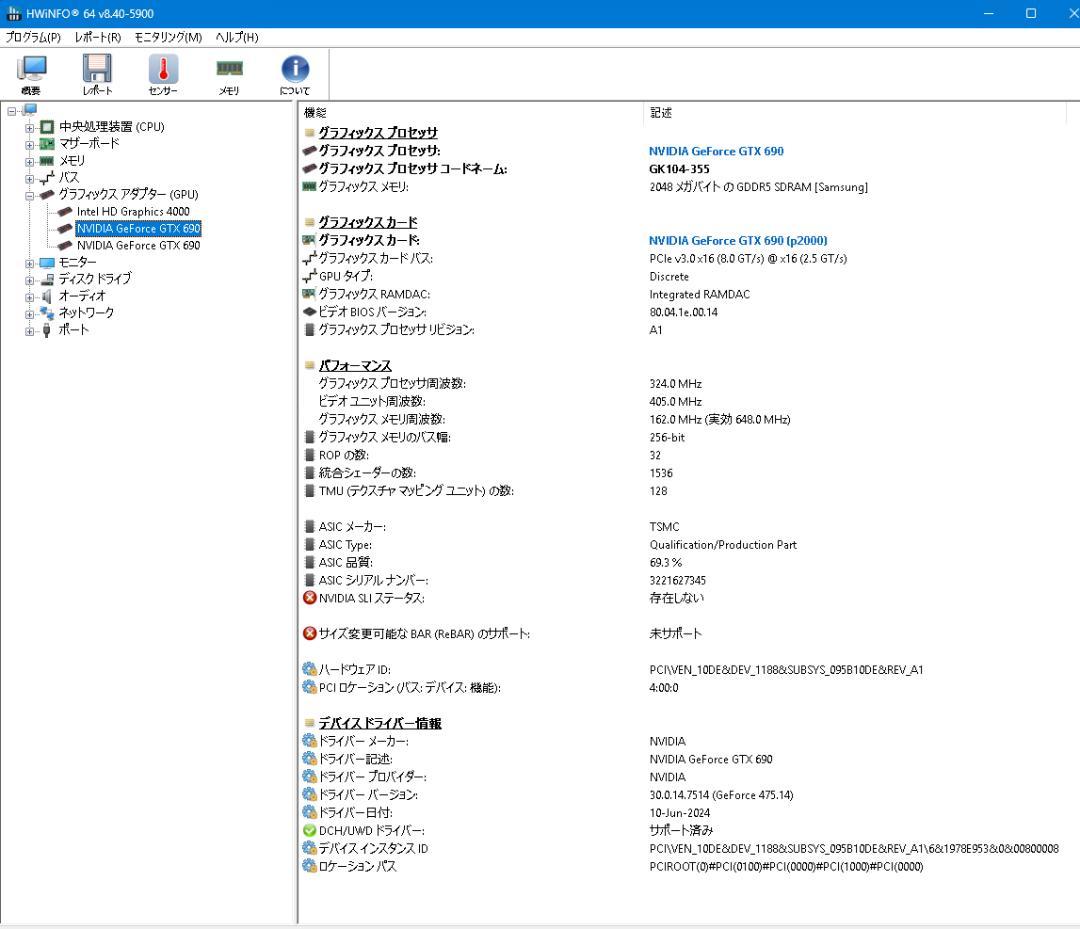This screenshot has height=929, width=1080.
Task: Click the GK104-355 codename value
Action: pyautogui.click(x=679, y=169)
